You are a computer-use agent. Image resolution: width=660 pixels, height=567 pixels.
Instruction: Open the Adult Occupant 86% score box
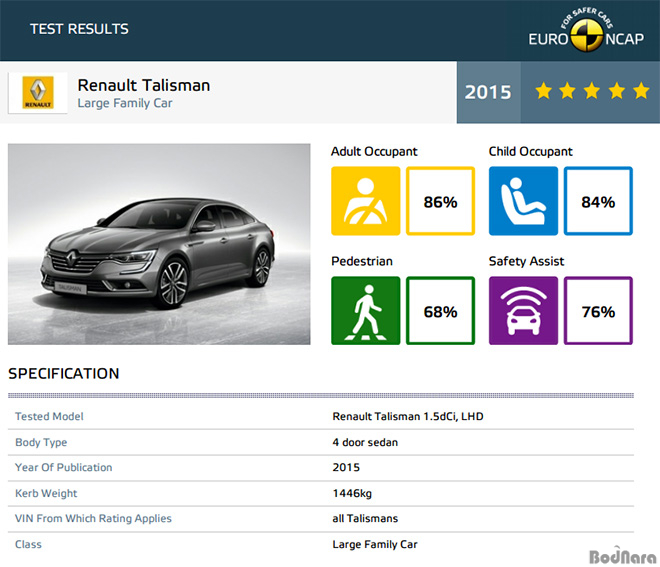[x=440, y=201]
